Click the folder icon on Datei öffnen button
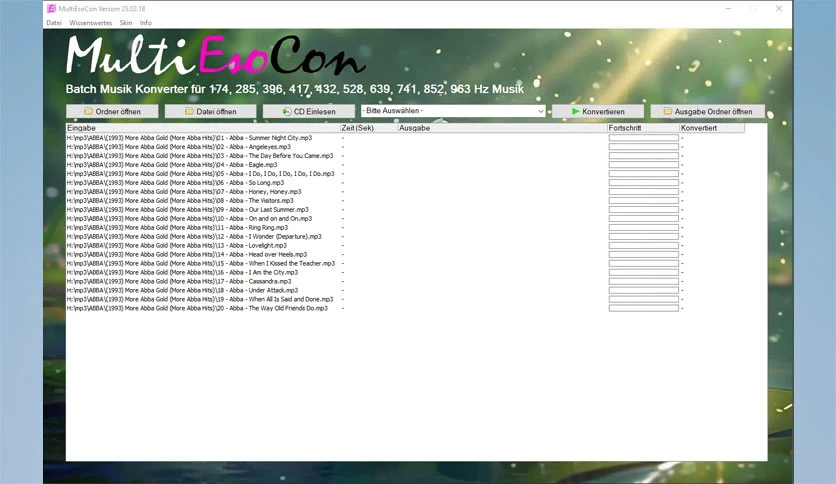 (x=189, y=111)
